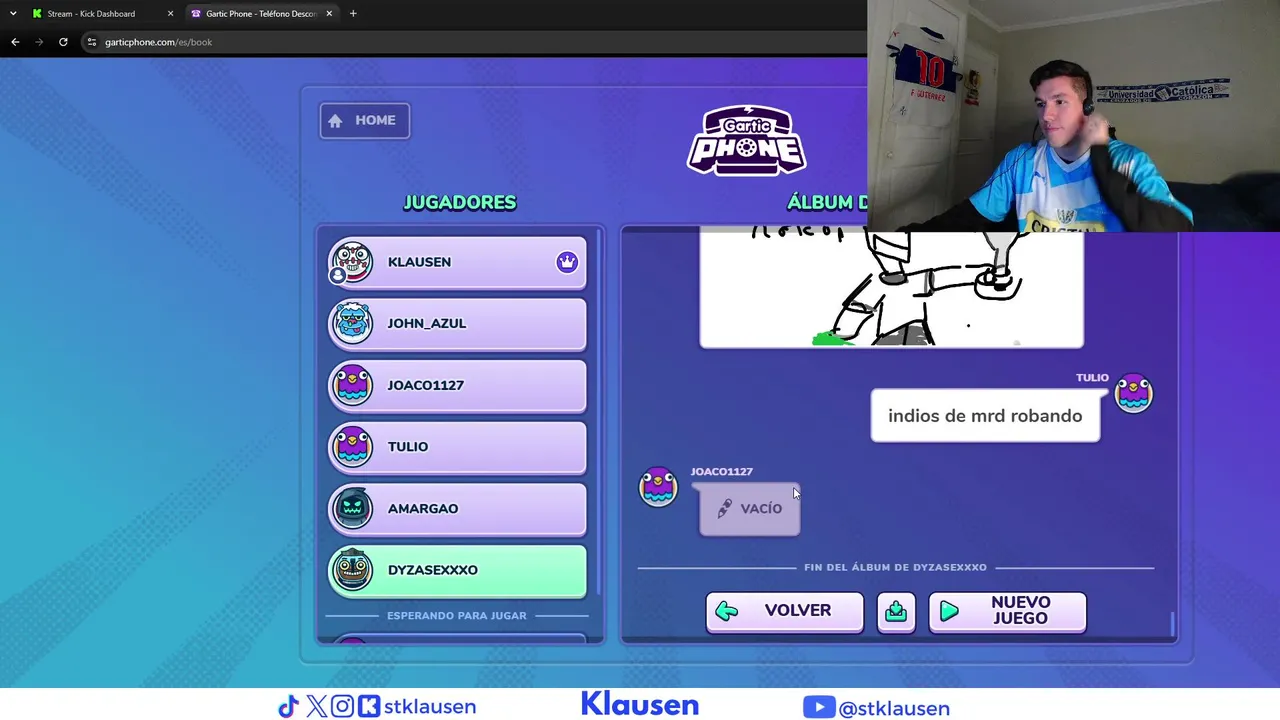Click the house icon on HOME button
1280x720 pixels.
click(x=335, y=120)
